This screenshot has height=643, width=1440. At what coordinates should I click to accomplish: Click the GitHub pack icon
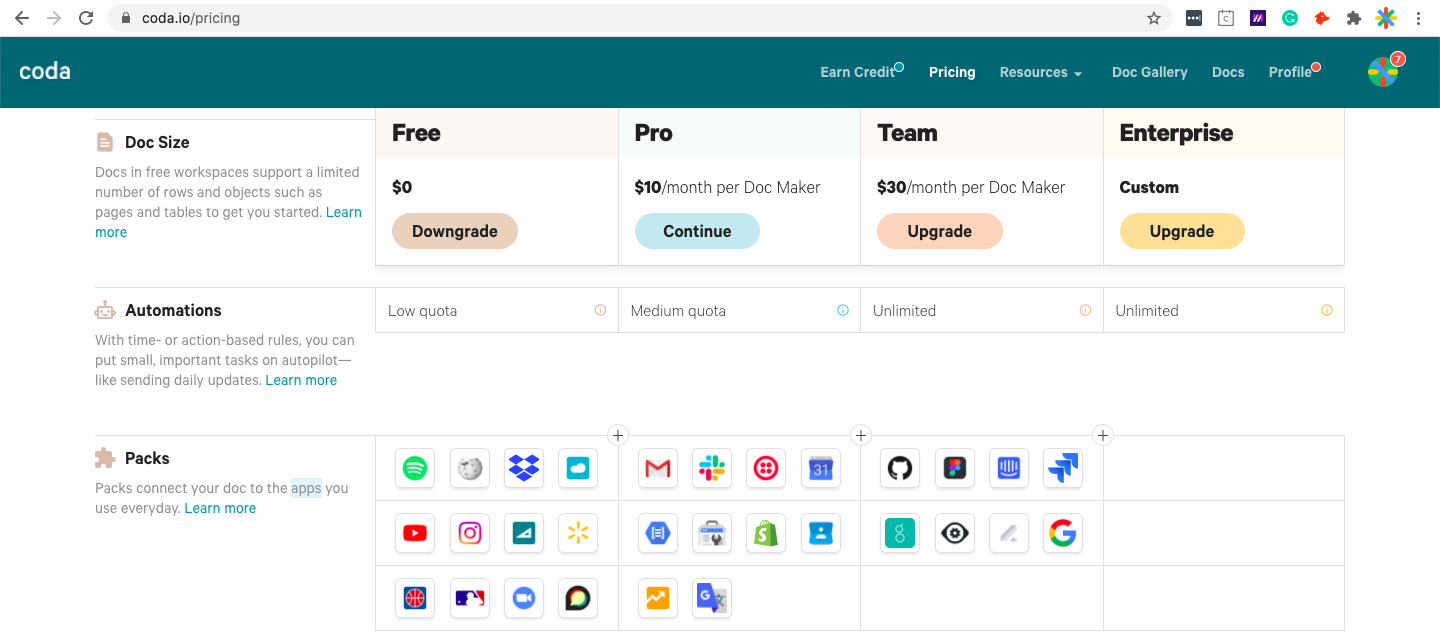pyautogui.click(x=900, y=468)
